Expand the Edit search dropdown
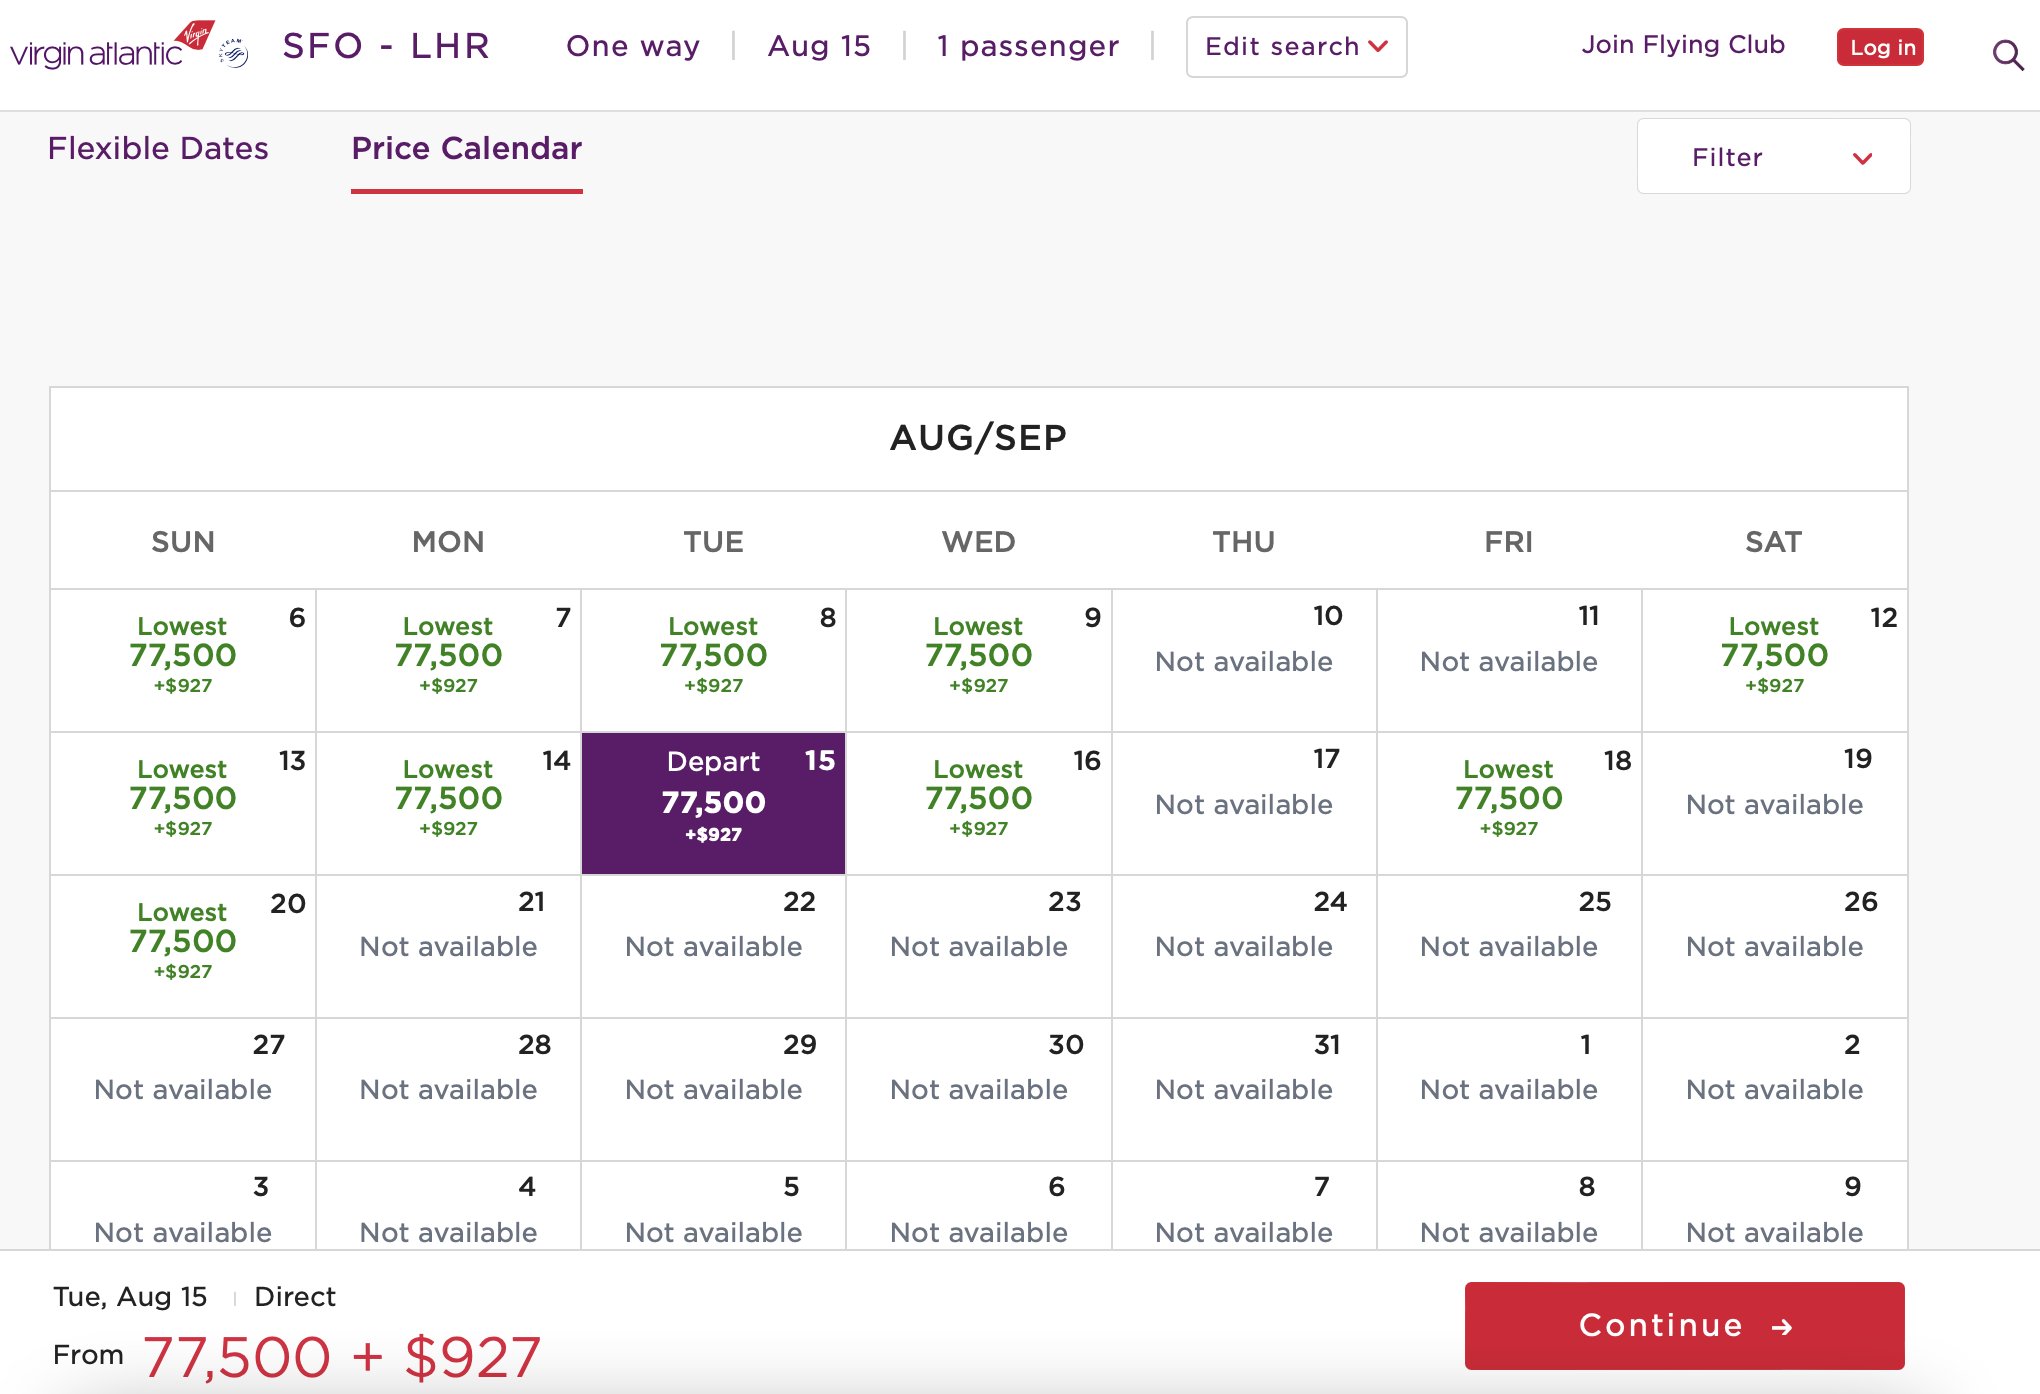 [1295, 47]
